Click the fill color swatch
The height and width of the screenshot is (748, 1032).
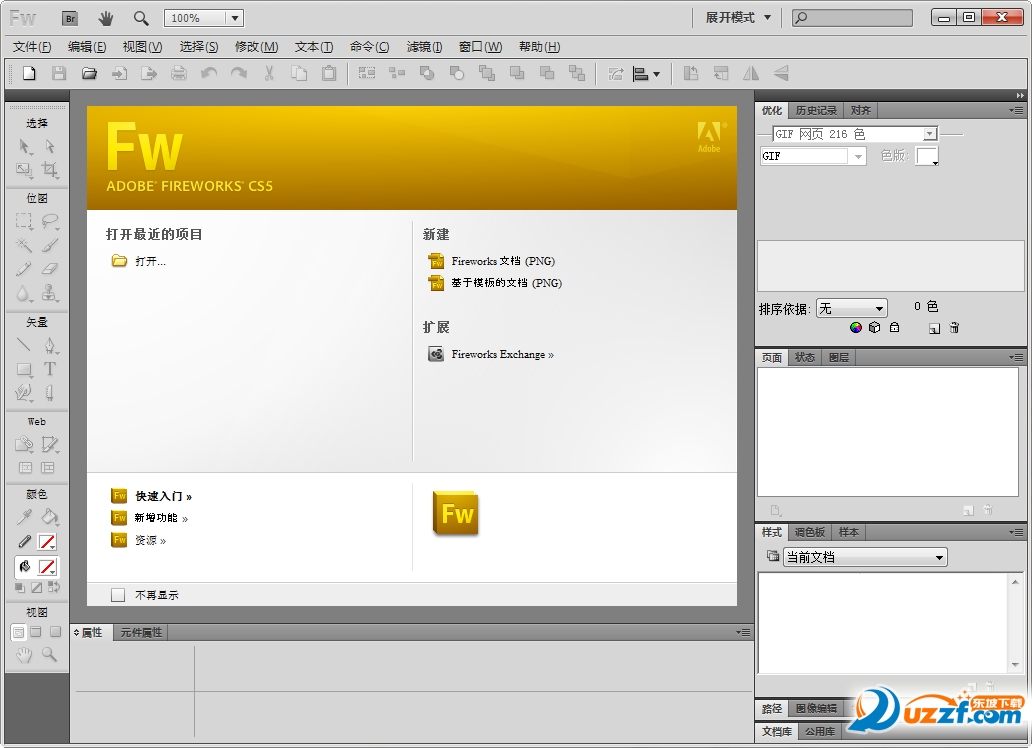click(x=47, y=566)
